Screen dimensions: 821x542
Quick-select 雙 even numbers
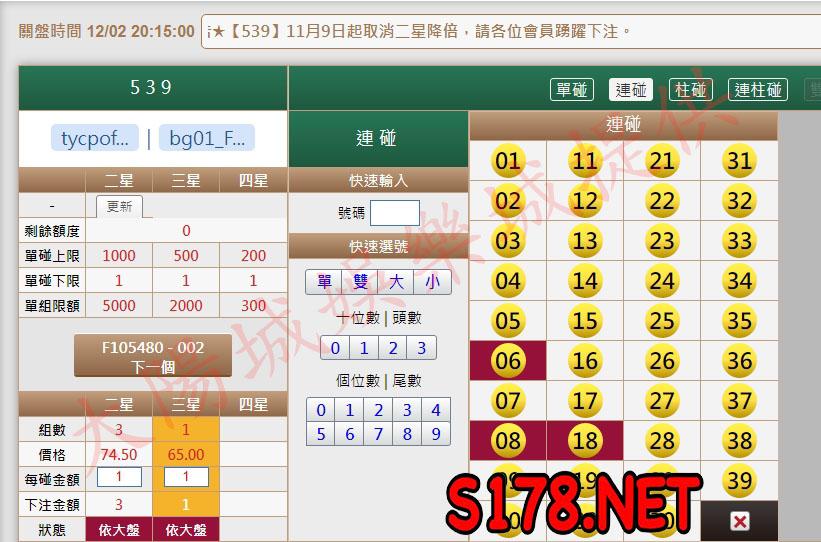click(360, 282)
